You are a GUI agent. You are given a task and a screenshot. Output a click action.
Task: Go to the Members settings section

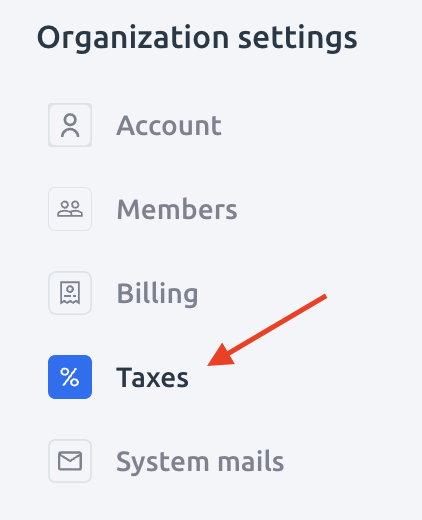coord(143,209)
